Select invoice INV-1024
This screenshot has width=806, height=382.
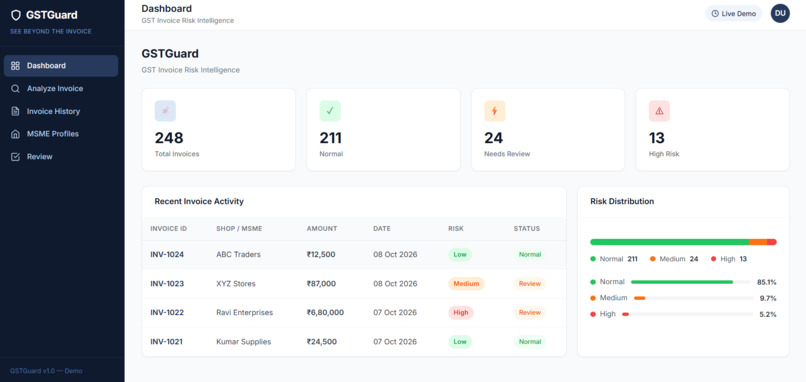pos(167,254)
